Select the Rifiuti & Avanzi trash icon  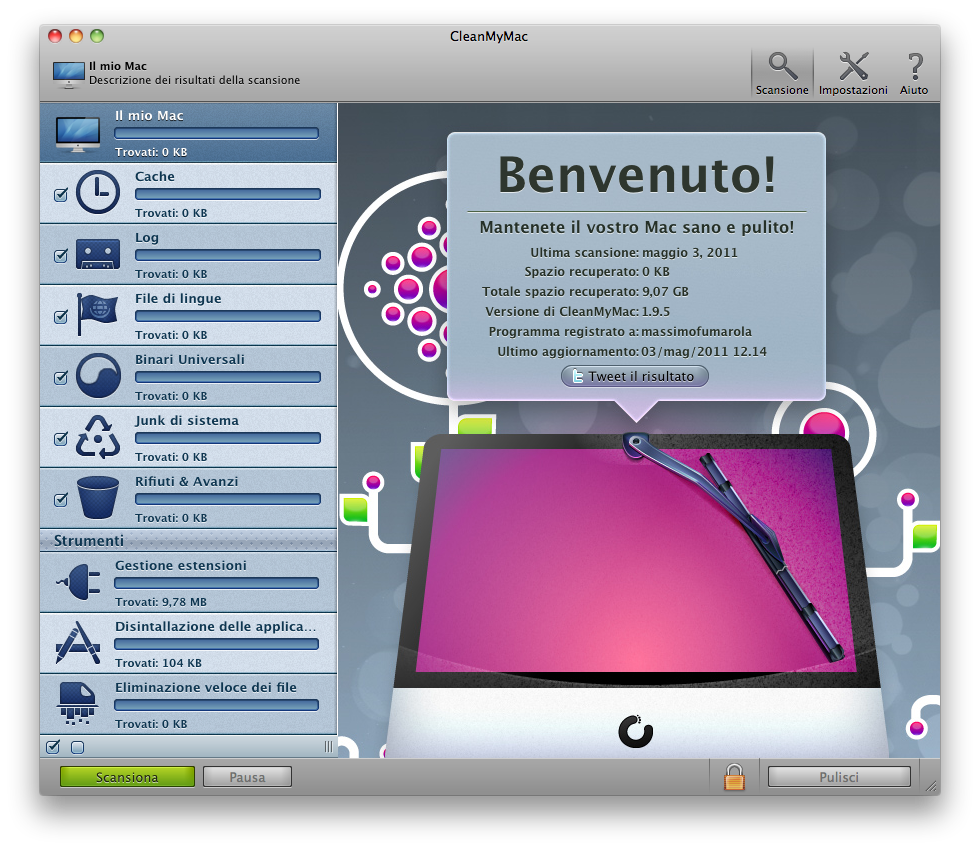click(x=98, y=498)
